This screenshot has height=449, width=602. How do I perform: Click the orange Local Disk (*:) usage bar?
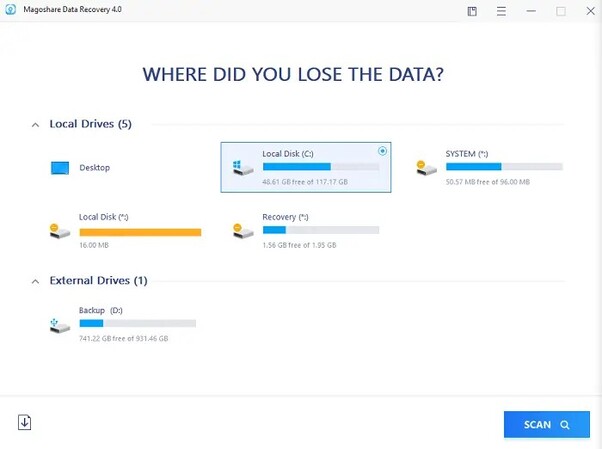pos(140,232)
